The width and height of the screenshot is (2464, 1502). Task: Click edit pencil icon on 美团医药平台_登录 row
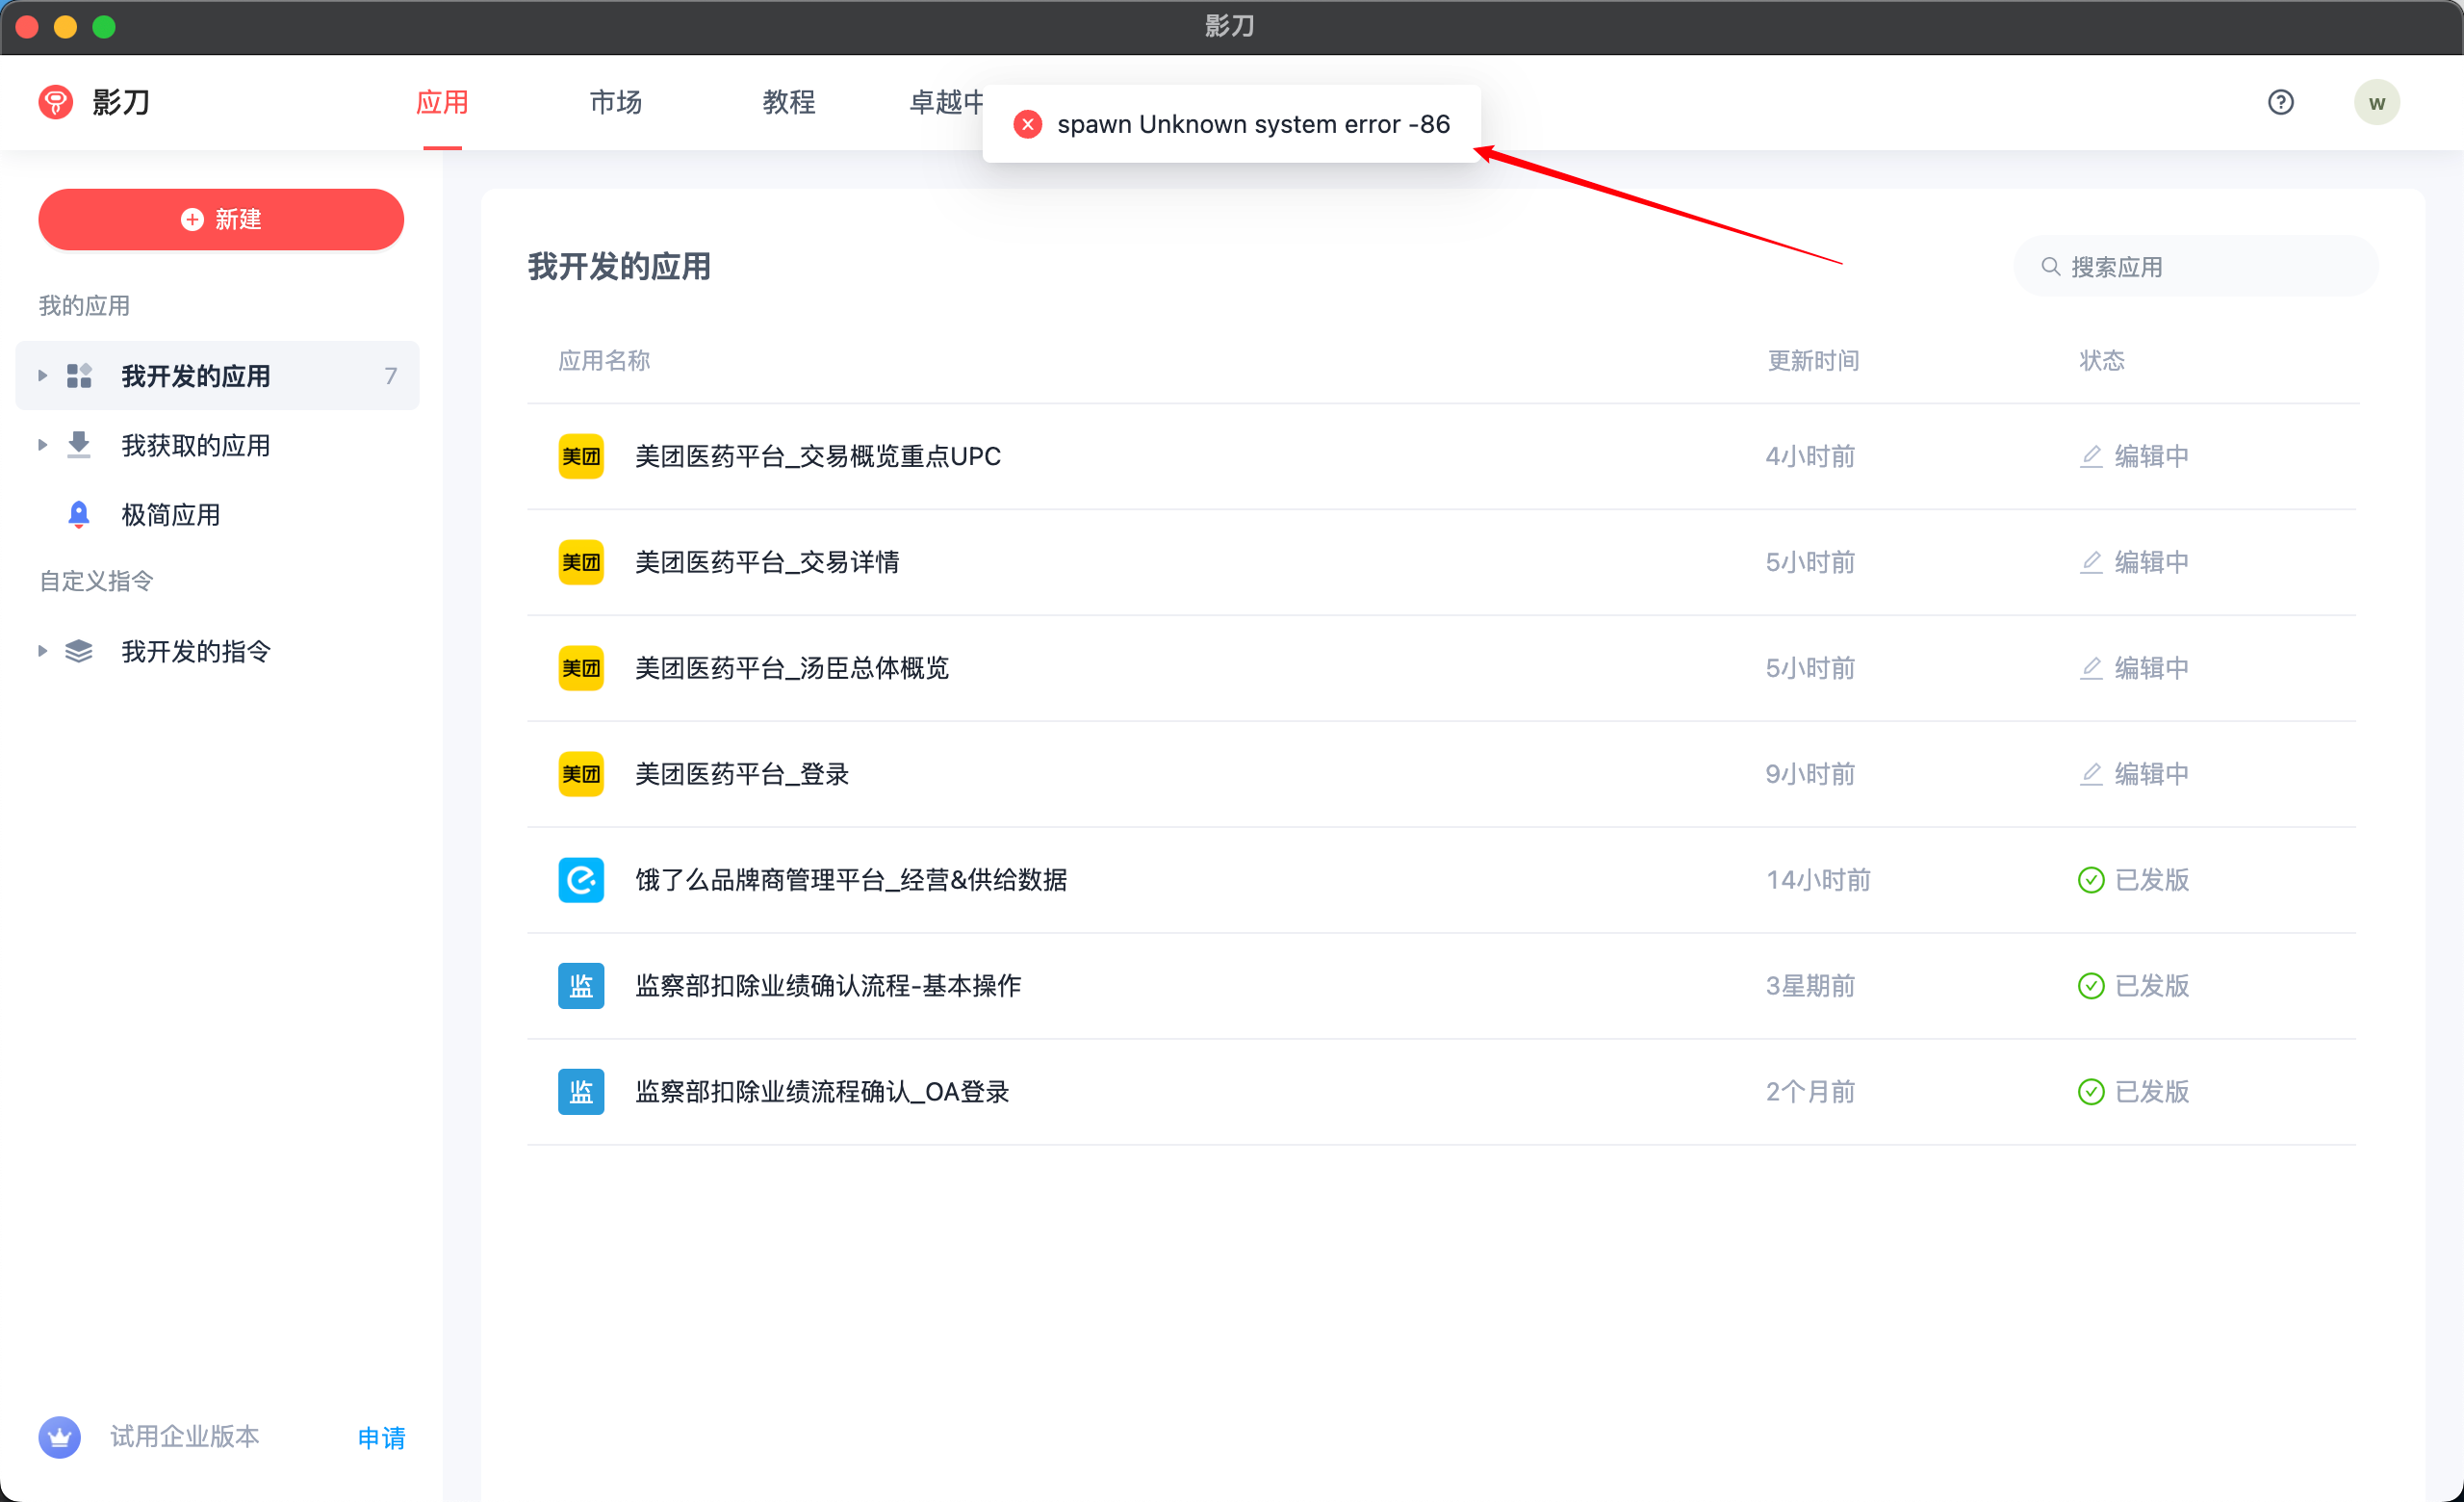(2090, 774)
